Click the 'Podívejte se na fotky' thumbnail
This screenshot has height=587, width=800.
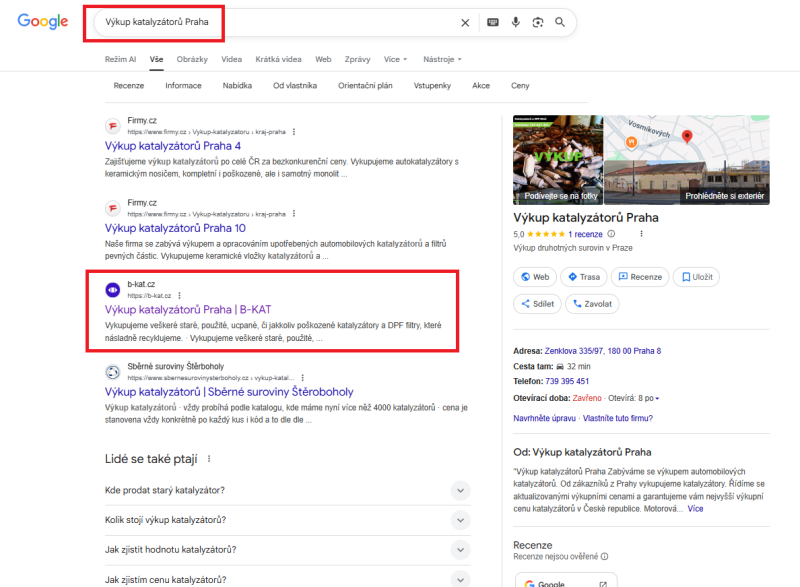556,160
